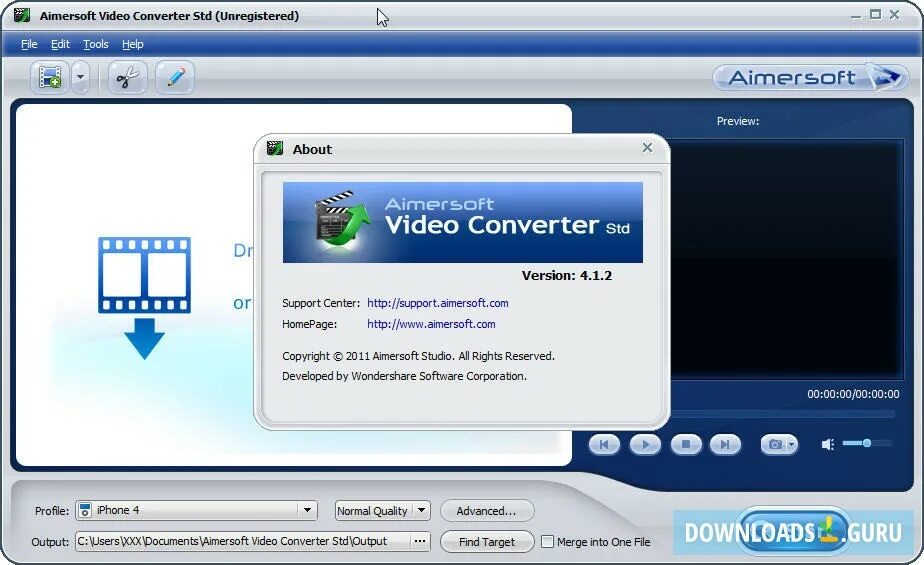
Task: Click the Version: 4.1.2 text
Action: click(x=566, y=276)
